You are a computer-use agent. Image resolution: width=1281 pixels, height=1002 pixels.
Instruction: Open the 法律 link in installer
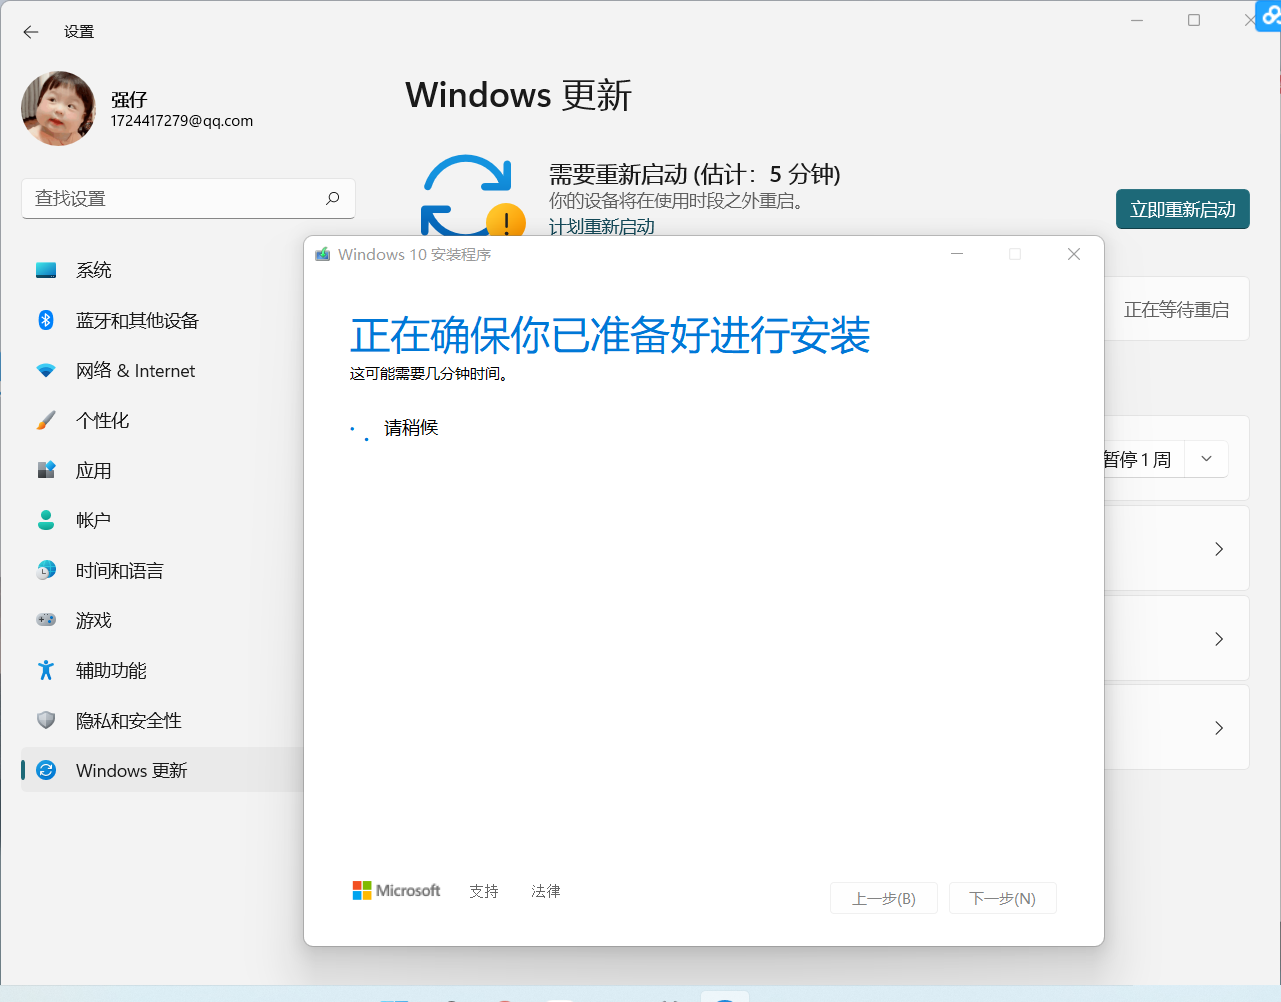click(x=546, y=891)
